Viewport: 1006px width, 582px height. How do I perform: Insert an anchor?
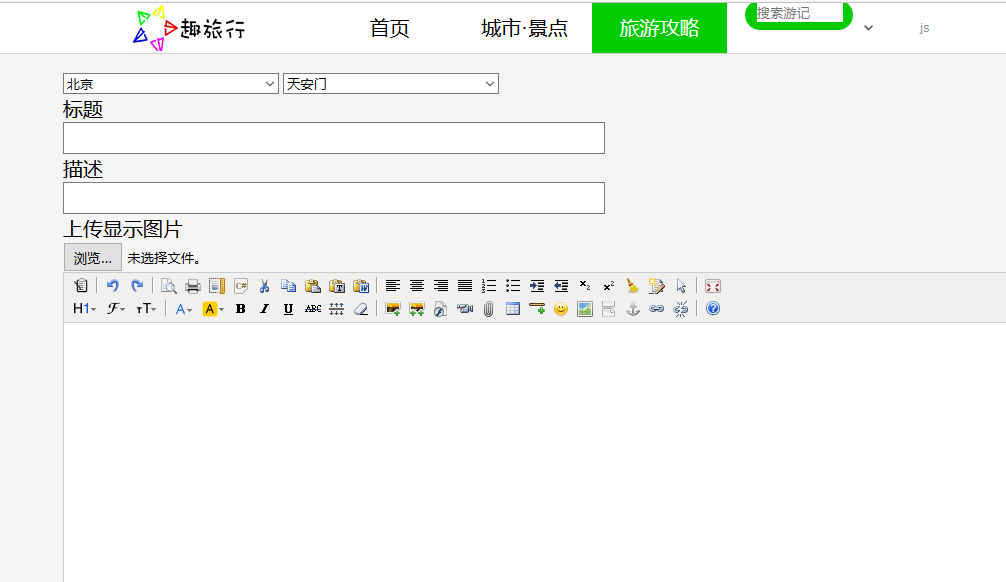pos(633,309)
